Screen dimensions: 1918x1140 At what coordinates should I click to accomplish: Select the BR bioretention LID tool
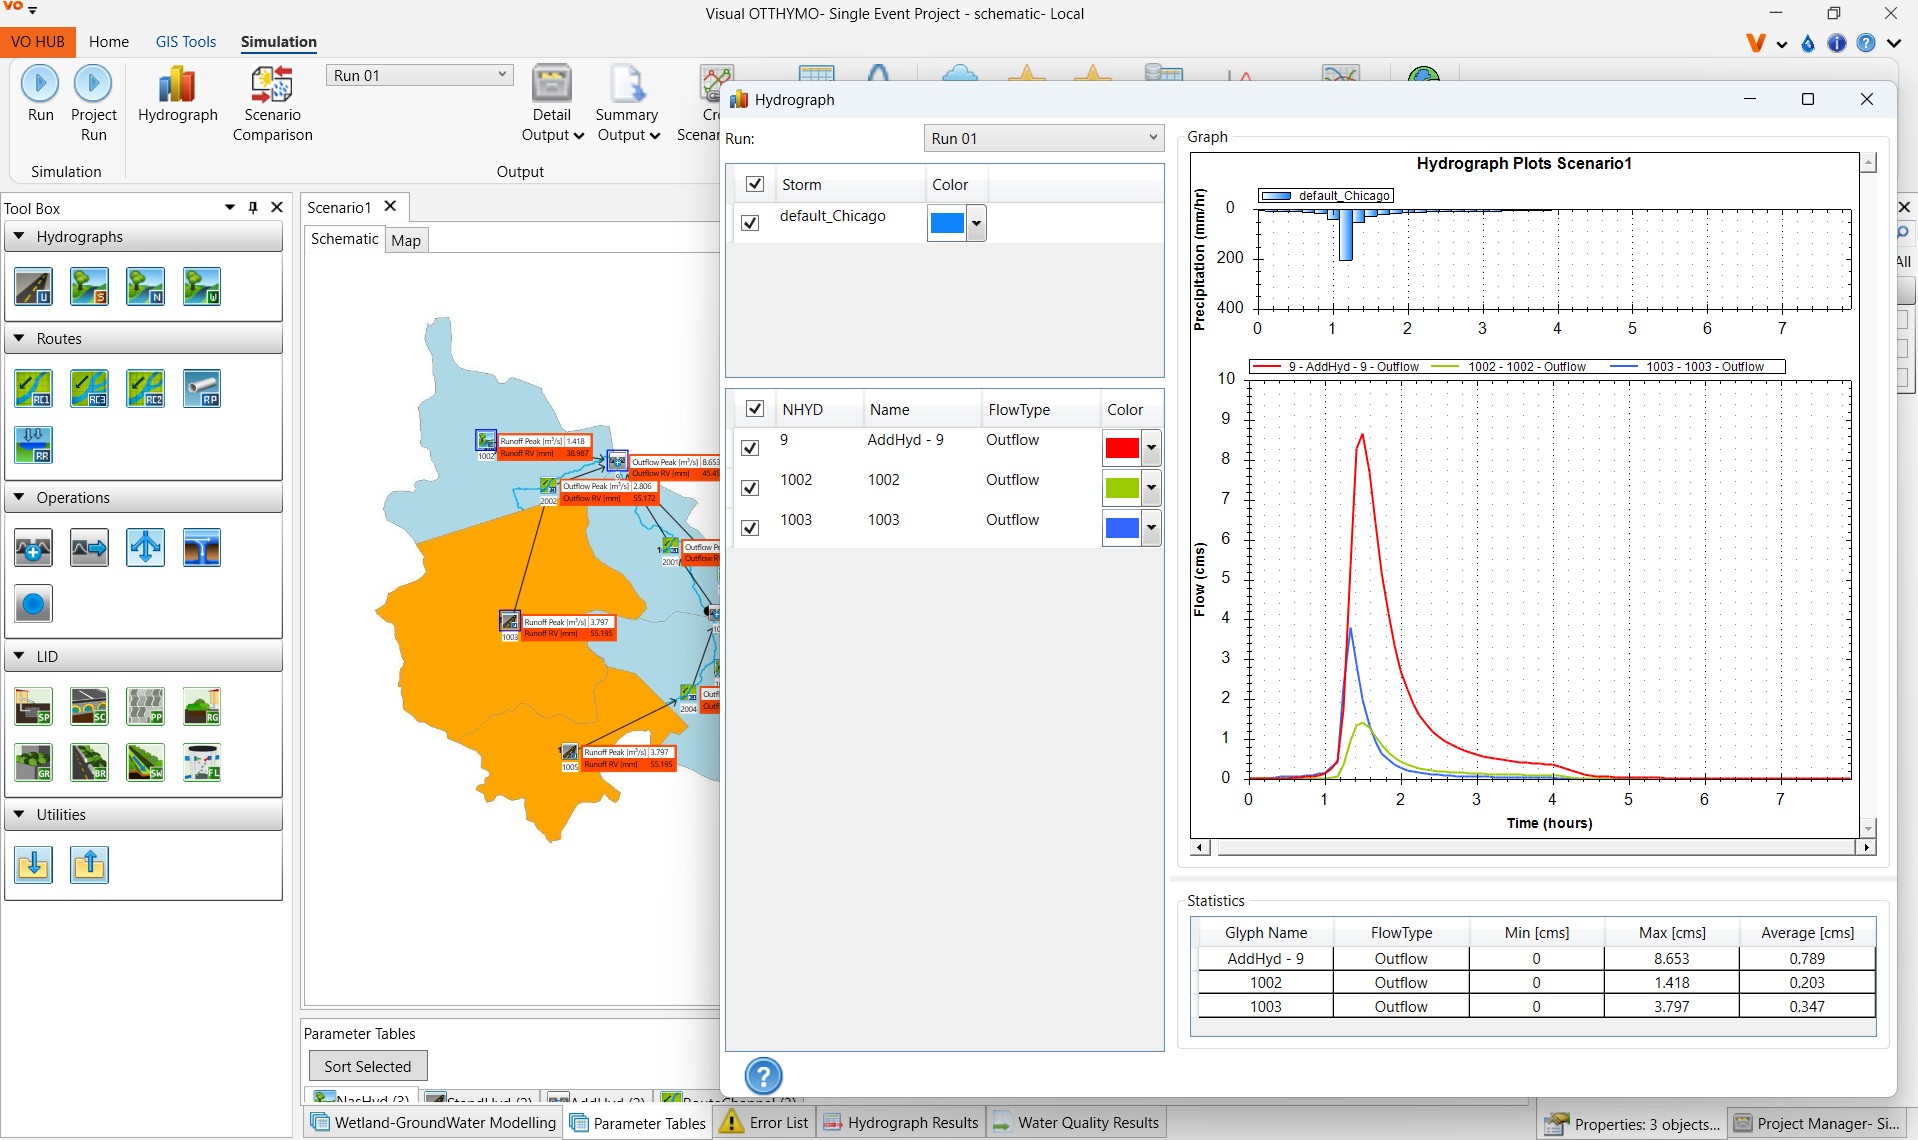pyautogui.click(x=89, y=763)
